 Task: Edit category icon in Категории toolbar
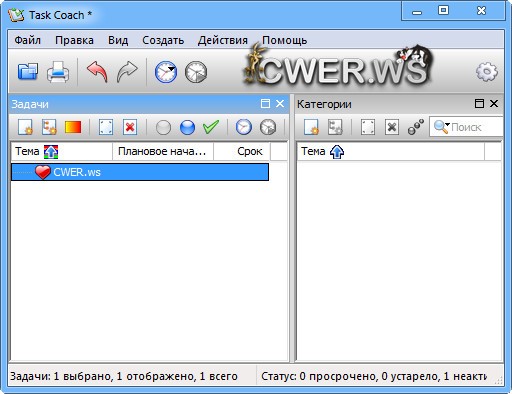[x=368, y=127]
